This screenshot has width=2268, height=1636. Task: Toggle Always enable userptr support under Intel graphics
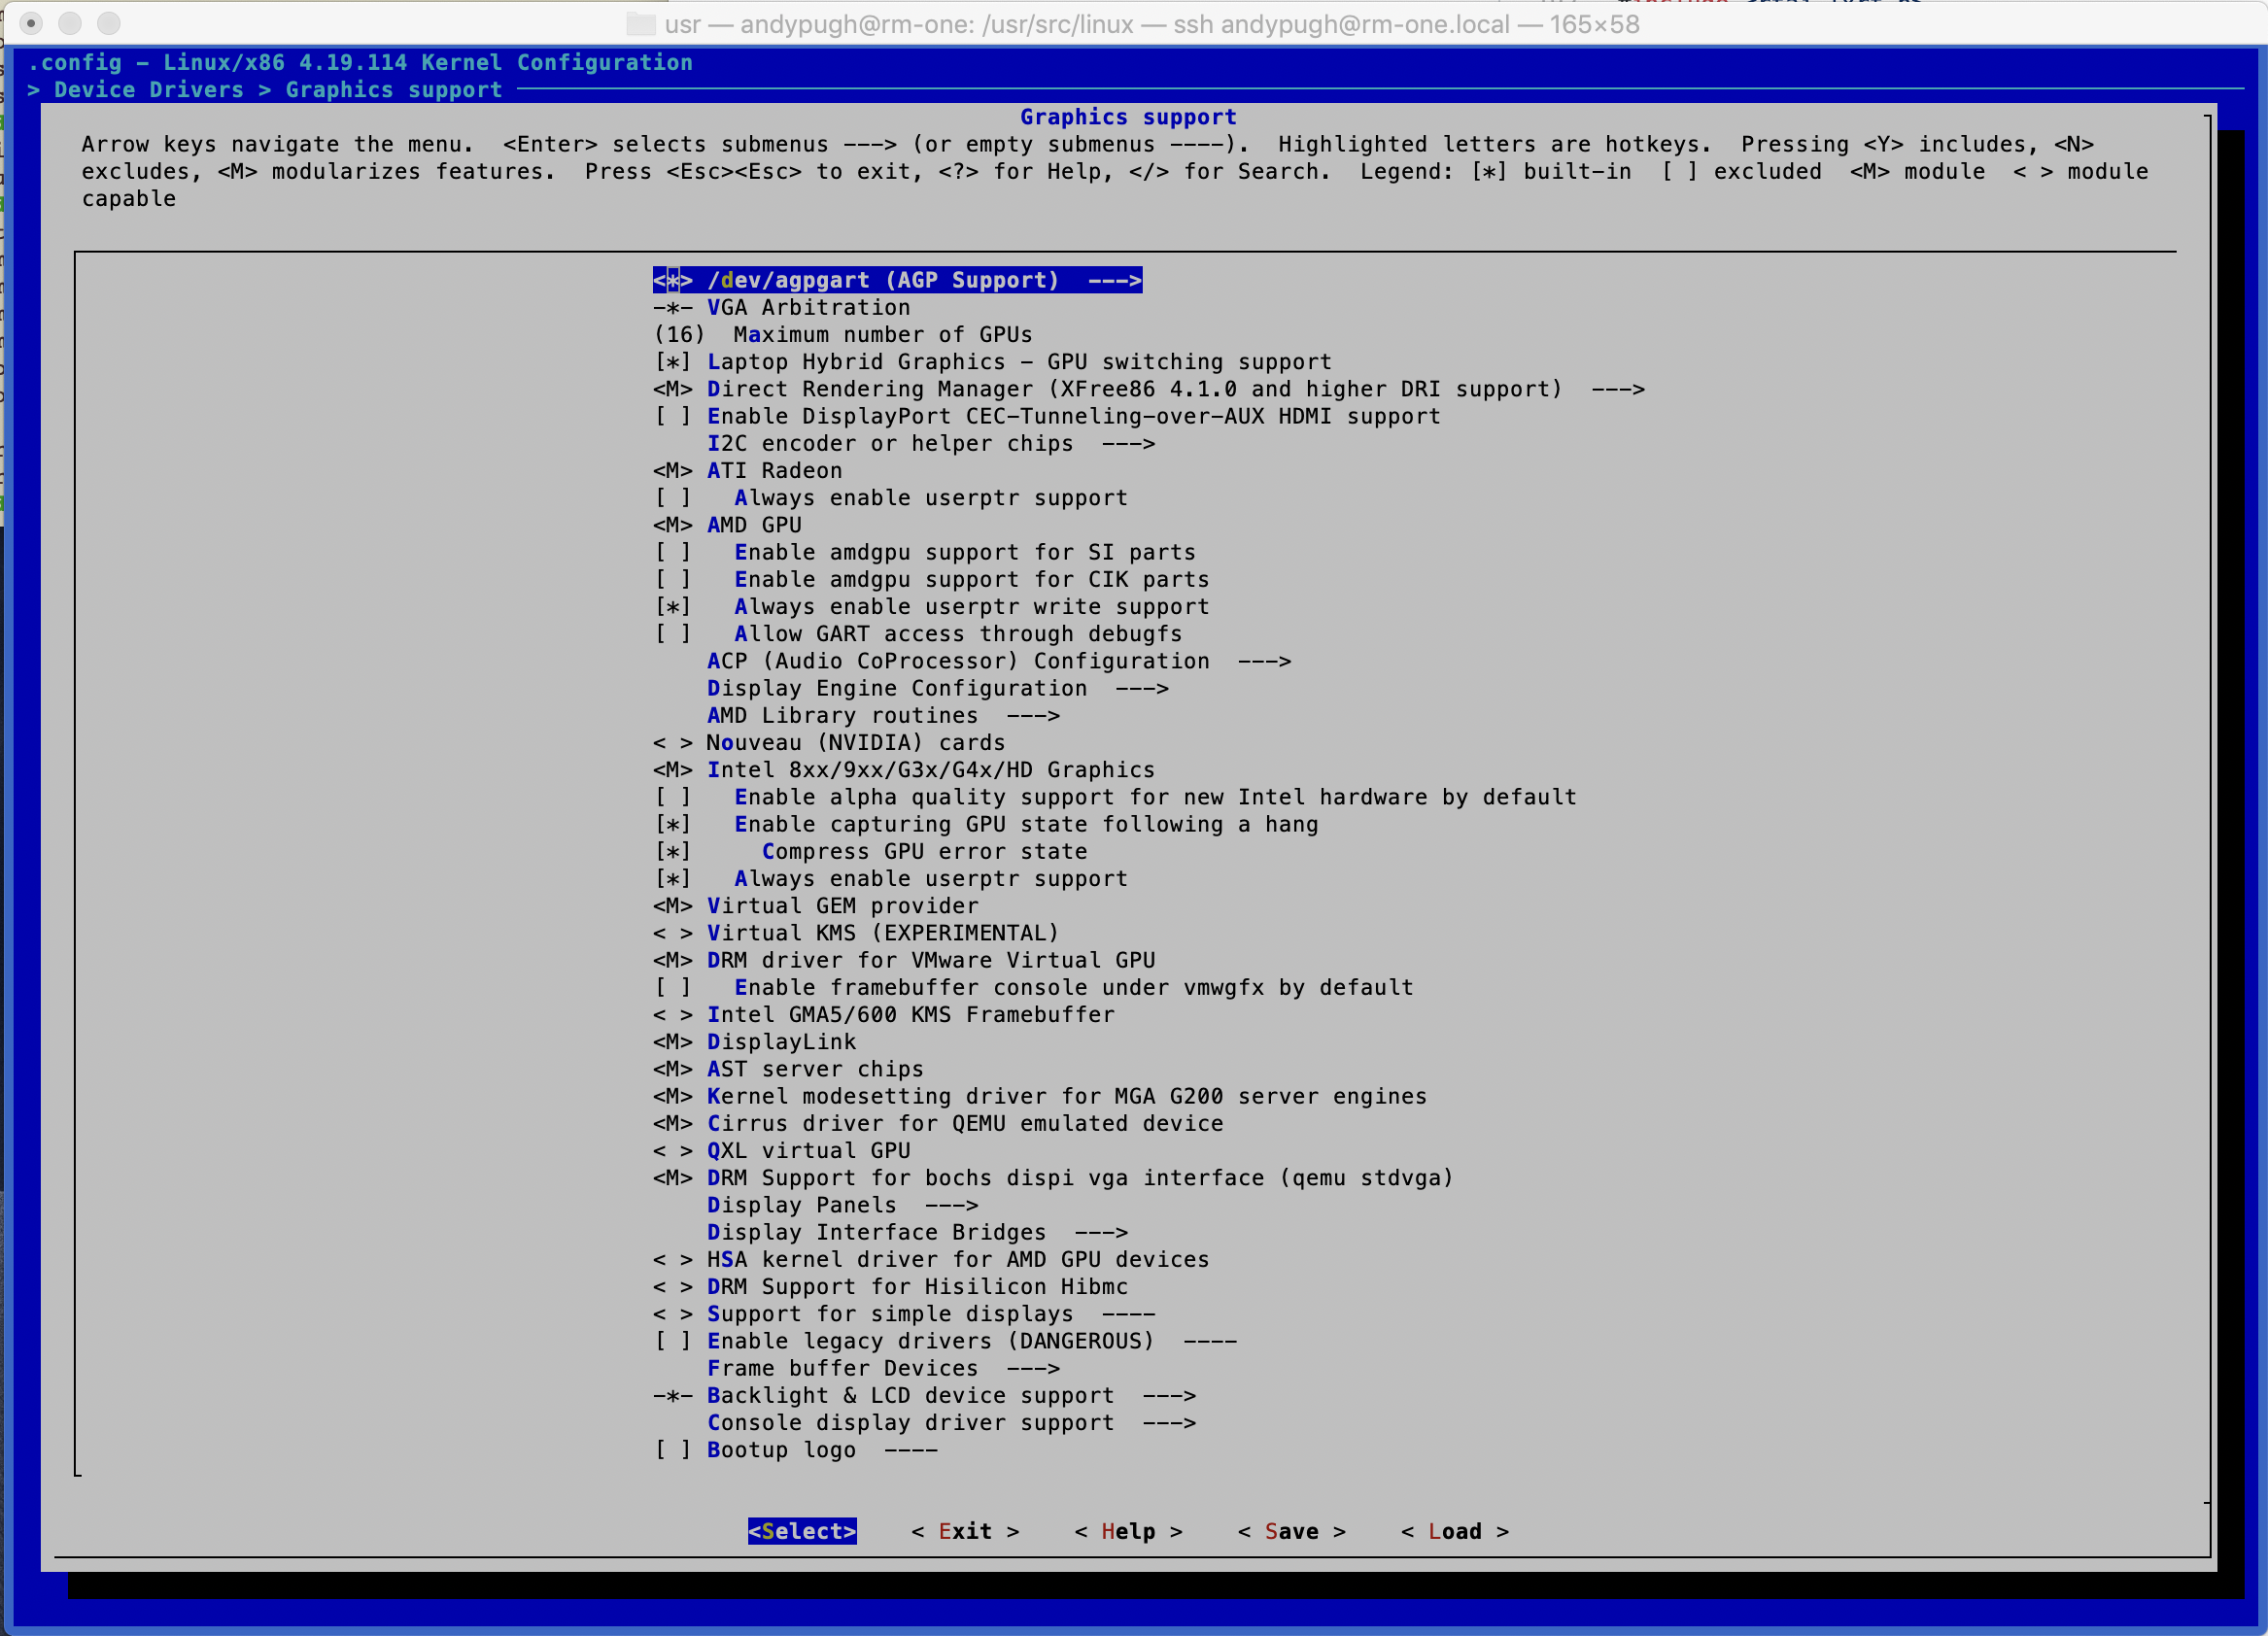coord(890,878)
